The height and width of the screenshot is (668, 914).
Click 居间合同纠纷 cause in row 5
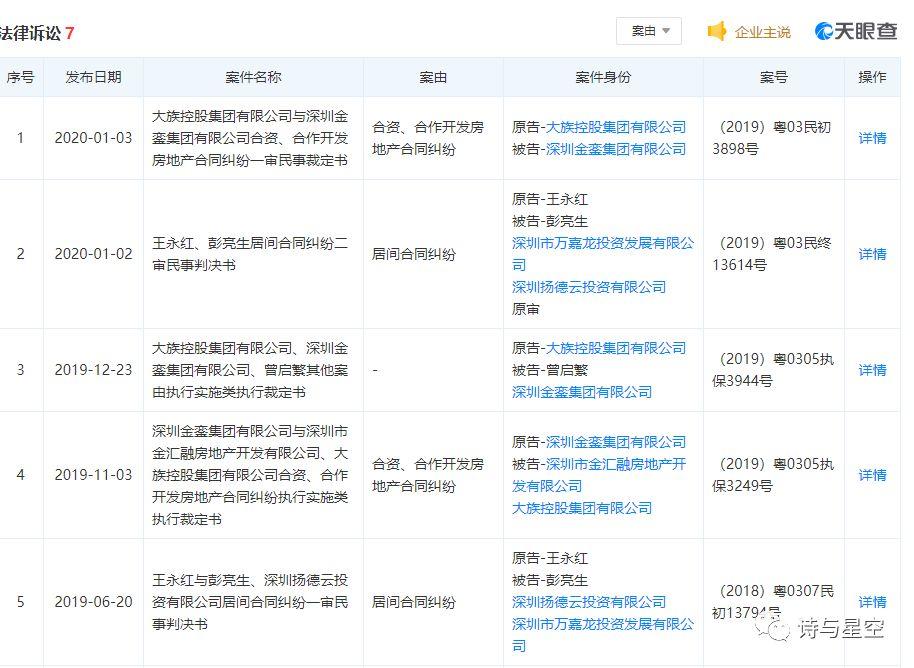click(414, 602)
